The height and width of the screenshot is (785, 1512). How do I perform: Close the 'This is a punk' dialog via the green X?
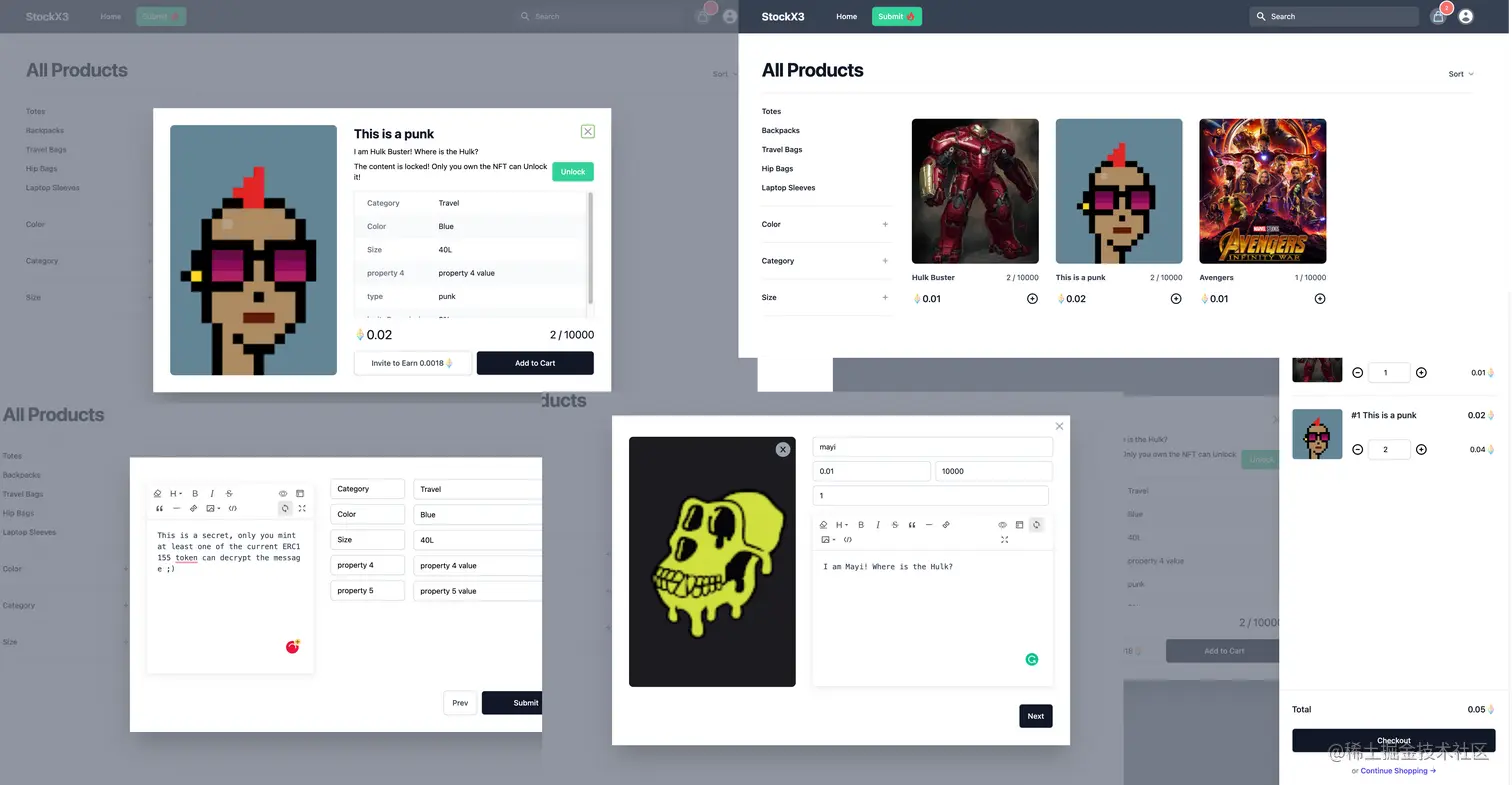coord(588,132)
